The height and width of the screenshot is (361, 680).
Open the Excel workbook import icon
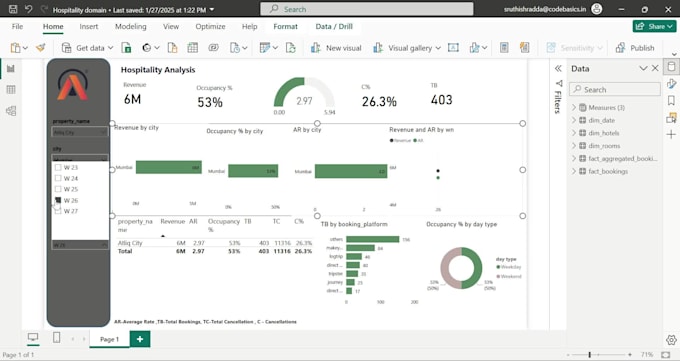(126, 48)
